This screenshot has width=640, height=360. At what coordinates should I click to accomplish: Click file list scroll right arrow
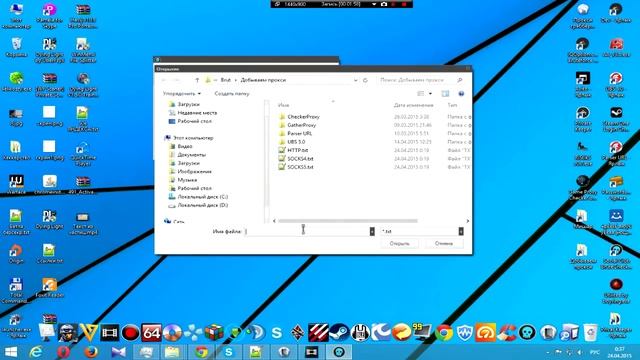[468, 221]
